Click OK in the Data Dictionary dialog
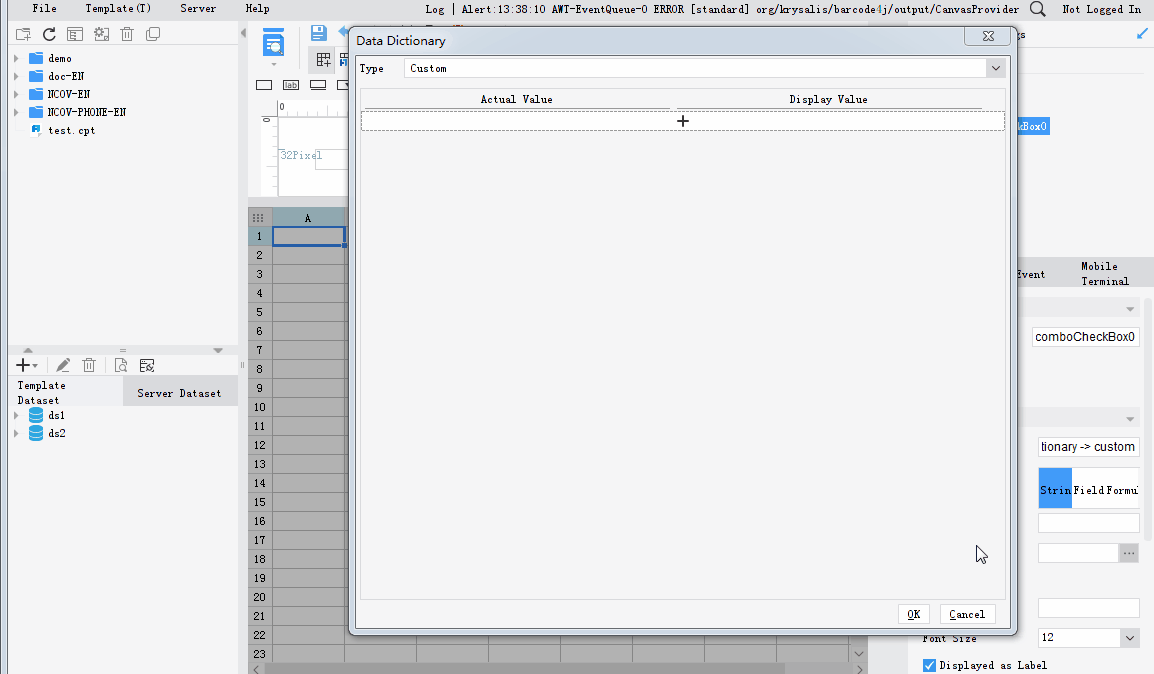Image resolution: width=1154 pixels, height=674 pixels. click(913, 613)
